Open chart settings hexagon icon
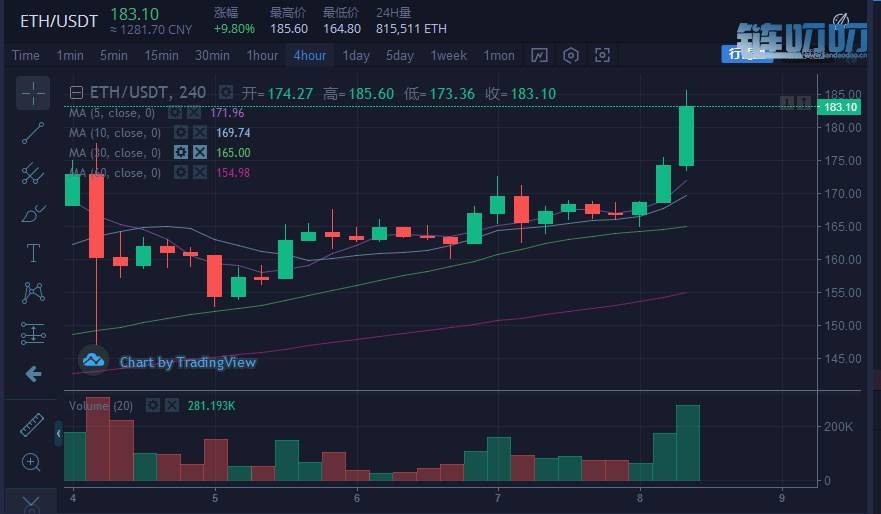The height and width of the screenshot is (514, 881). [x=571, y=55]
